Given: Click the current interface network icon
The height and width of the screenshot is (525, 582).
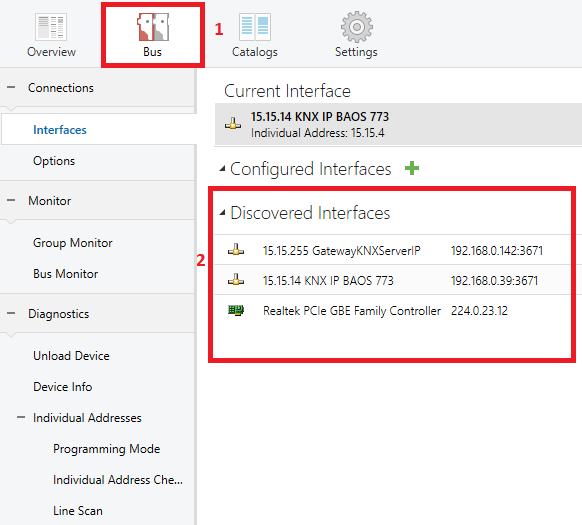Looking at the screenshot, I should [x=233, y=124].
